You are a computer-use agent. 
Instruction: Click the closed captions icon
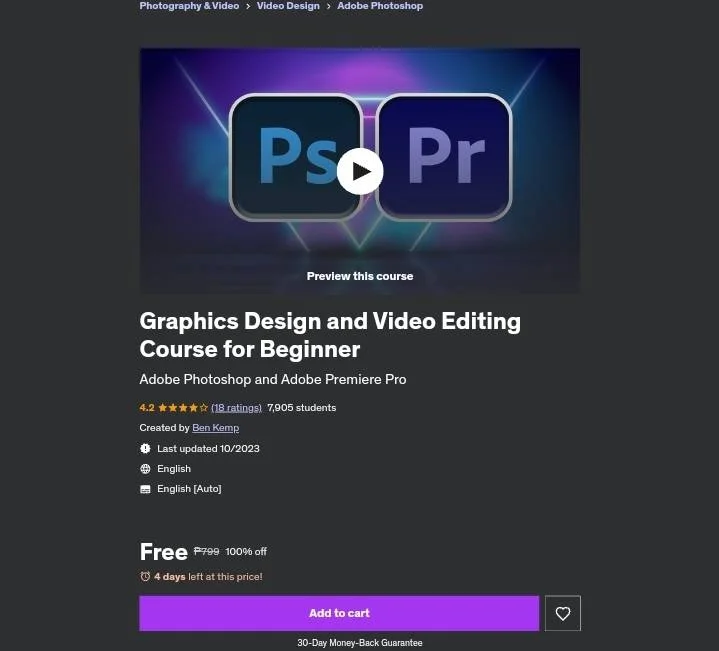(x=145, y=489)
